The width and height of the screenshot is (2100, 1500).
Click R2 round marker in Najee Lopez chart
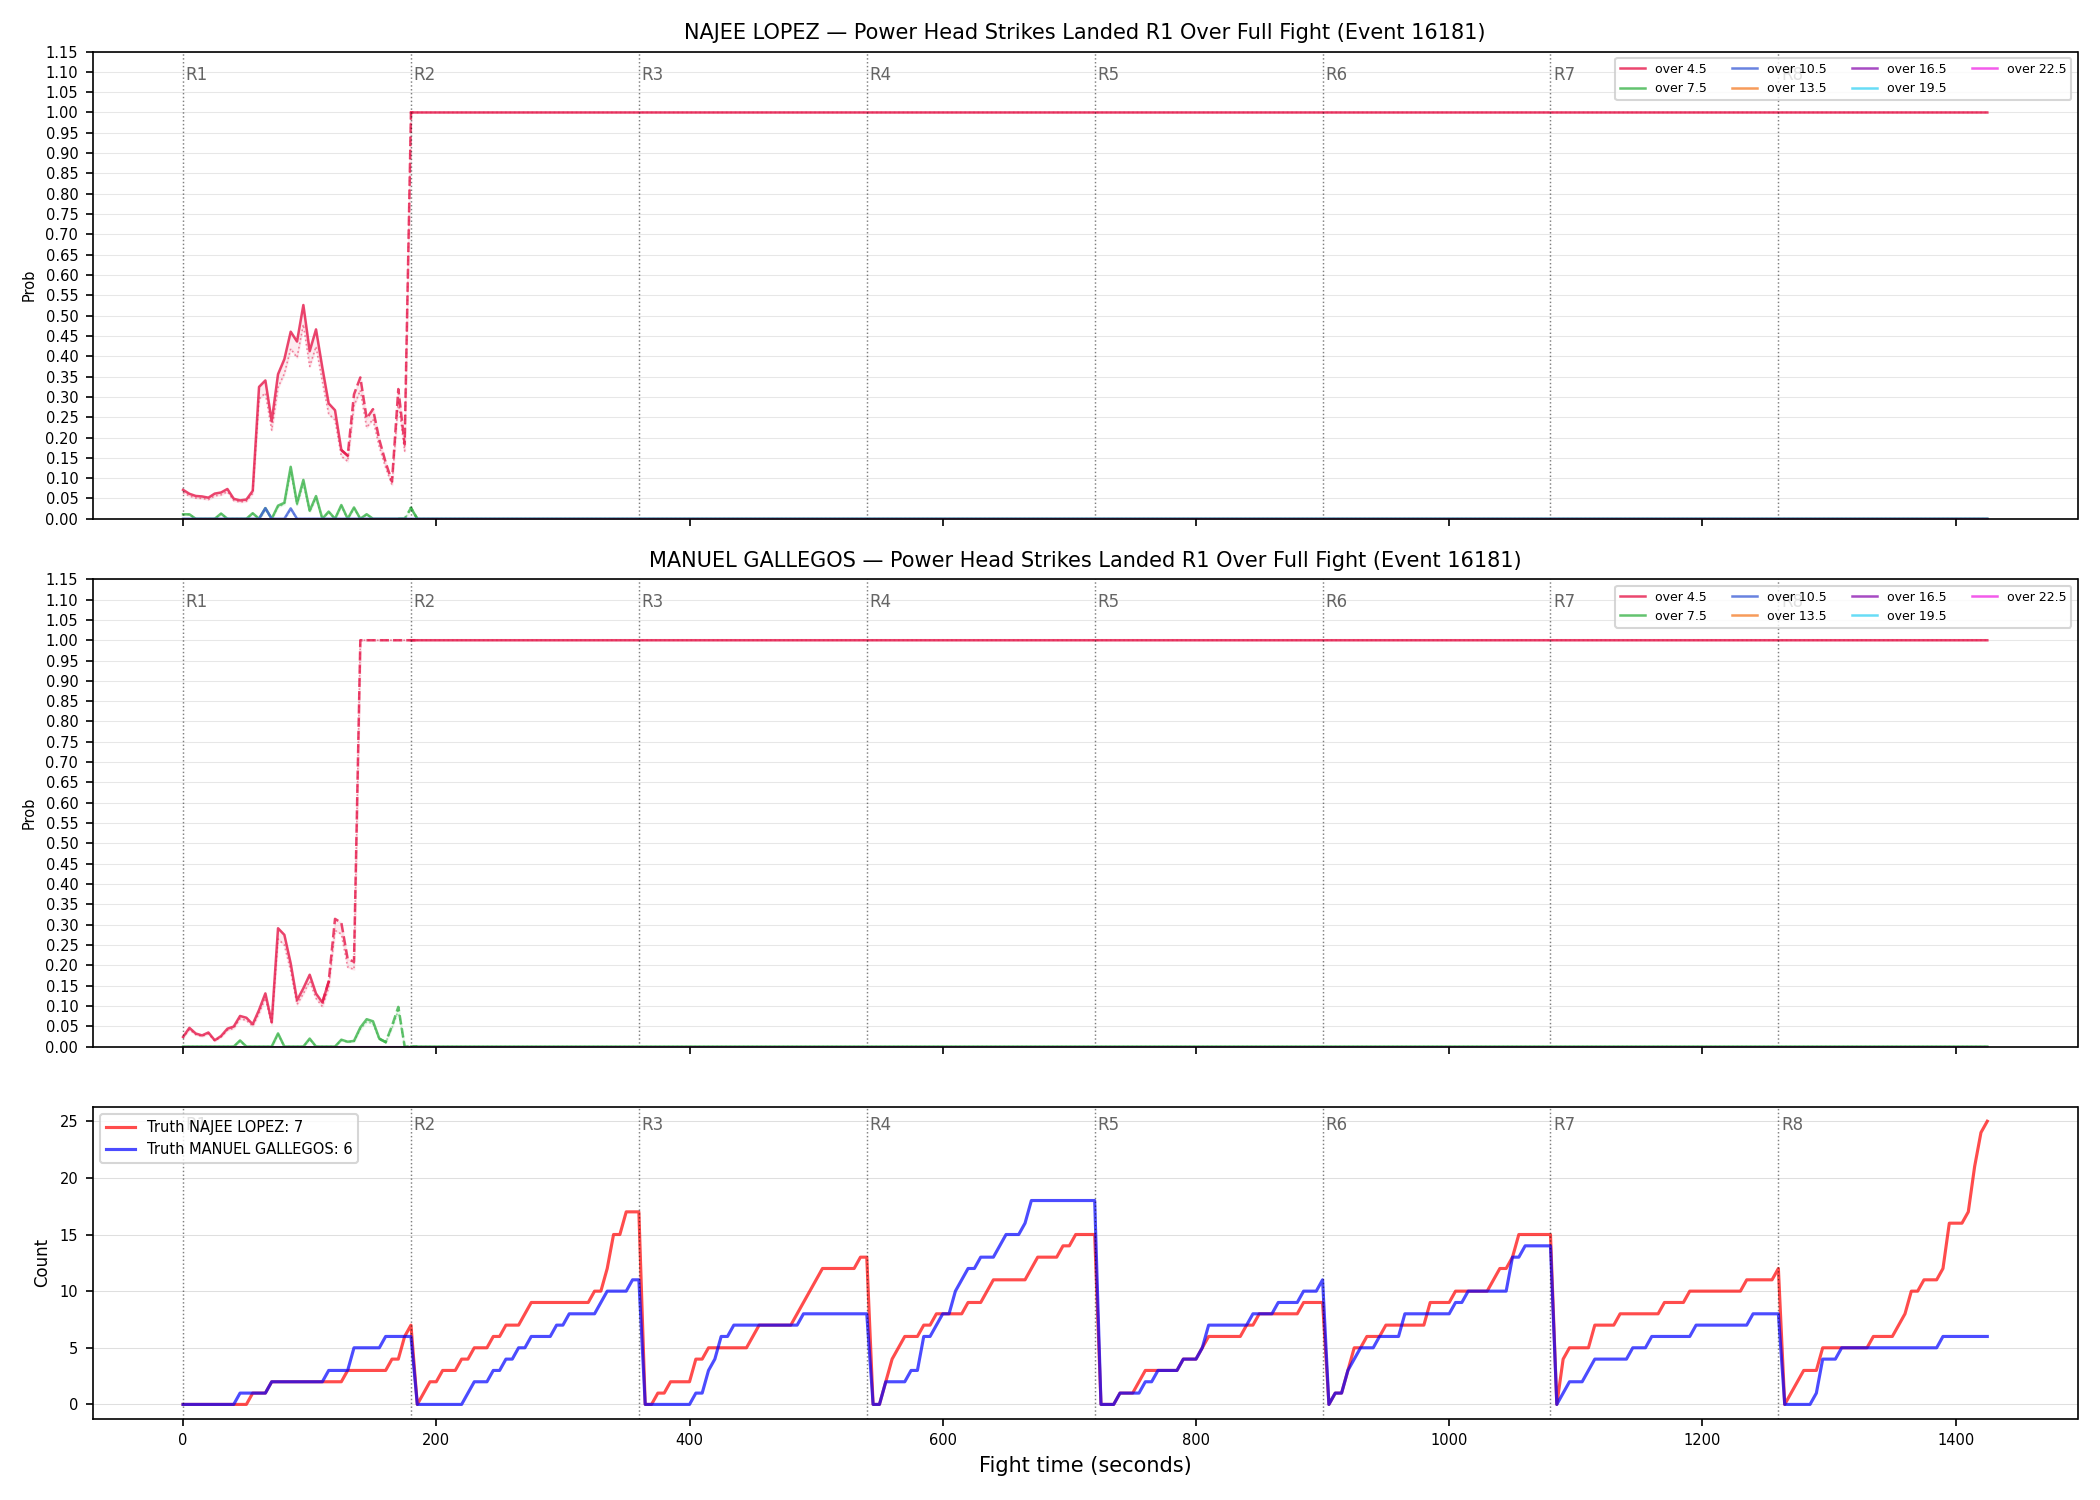(424, 74)
